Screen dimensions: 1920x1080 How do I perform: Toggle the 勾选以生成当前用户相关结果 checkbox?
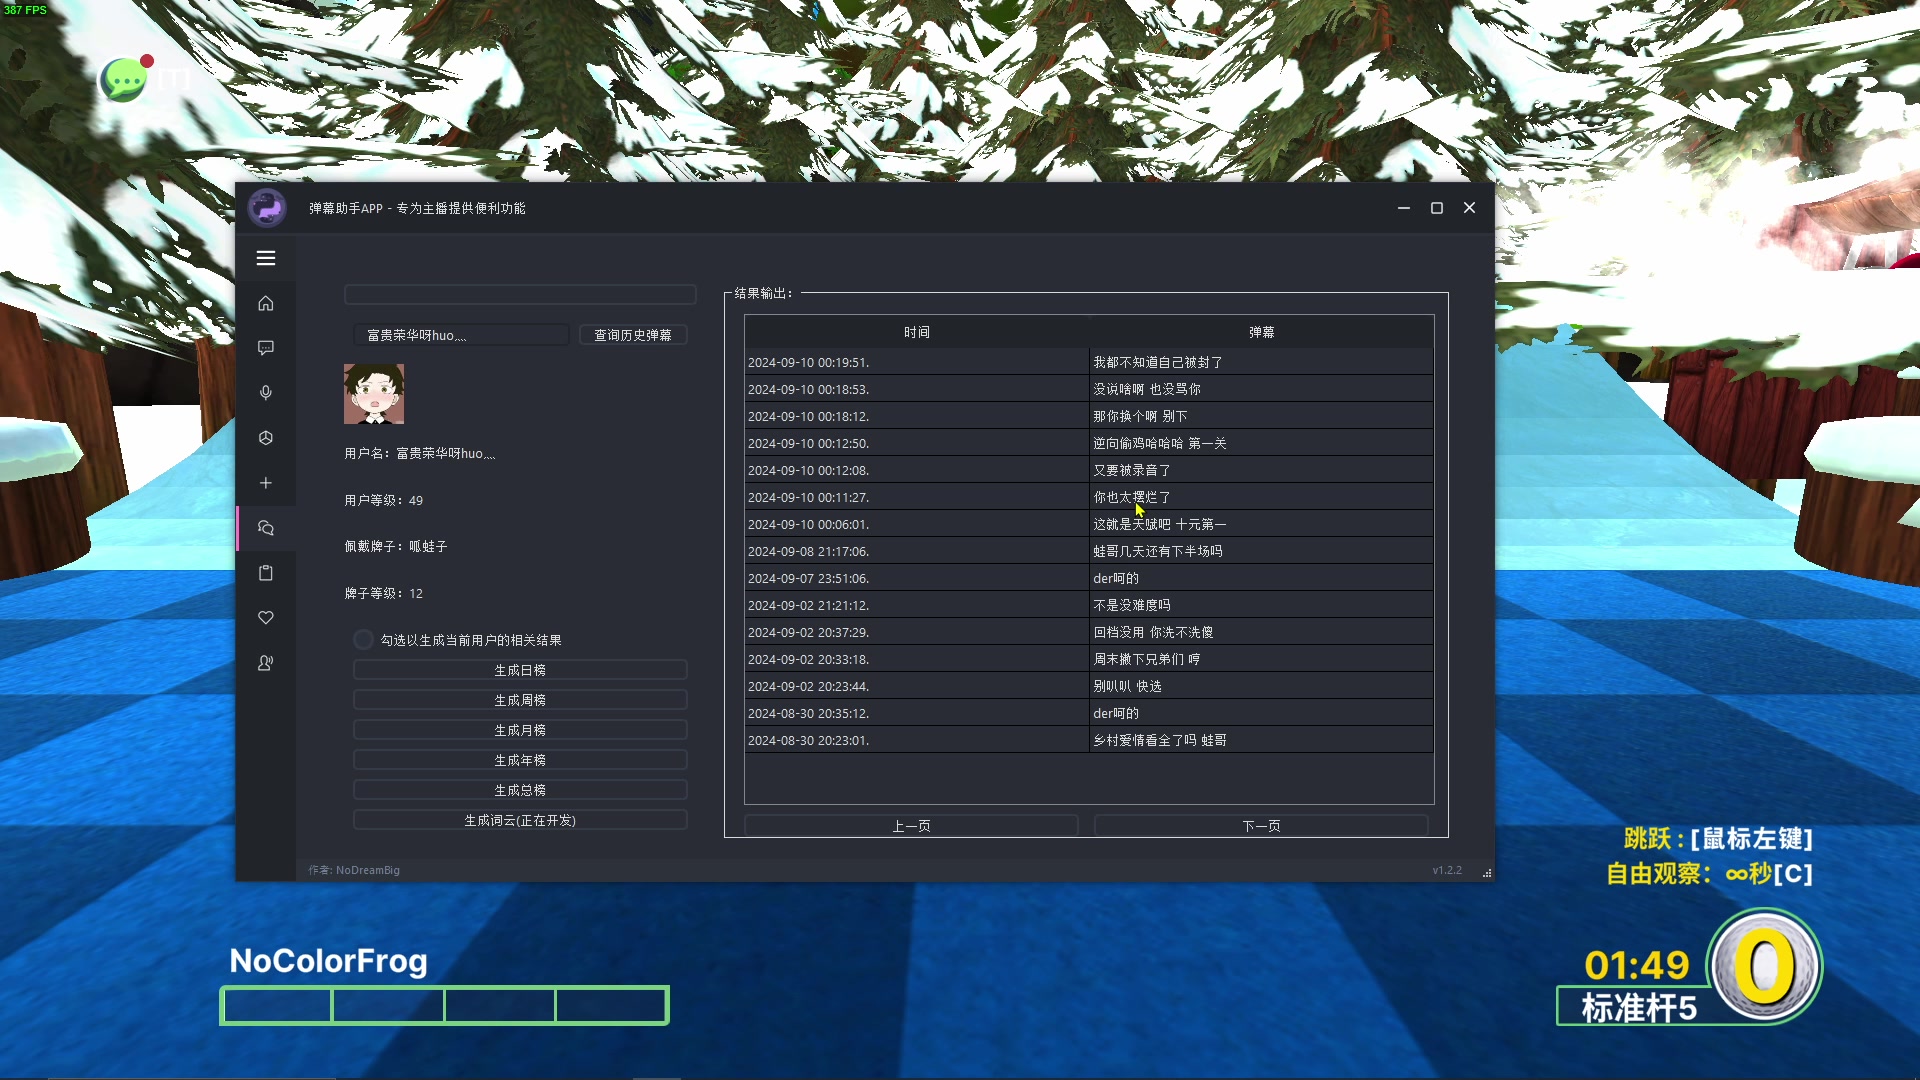coord(364,640)
